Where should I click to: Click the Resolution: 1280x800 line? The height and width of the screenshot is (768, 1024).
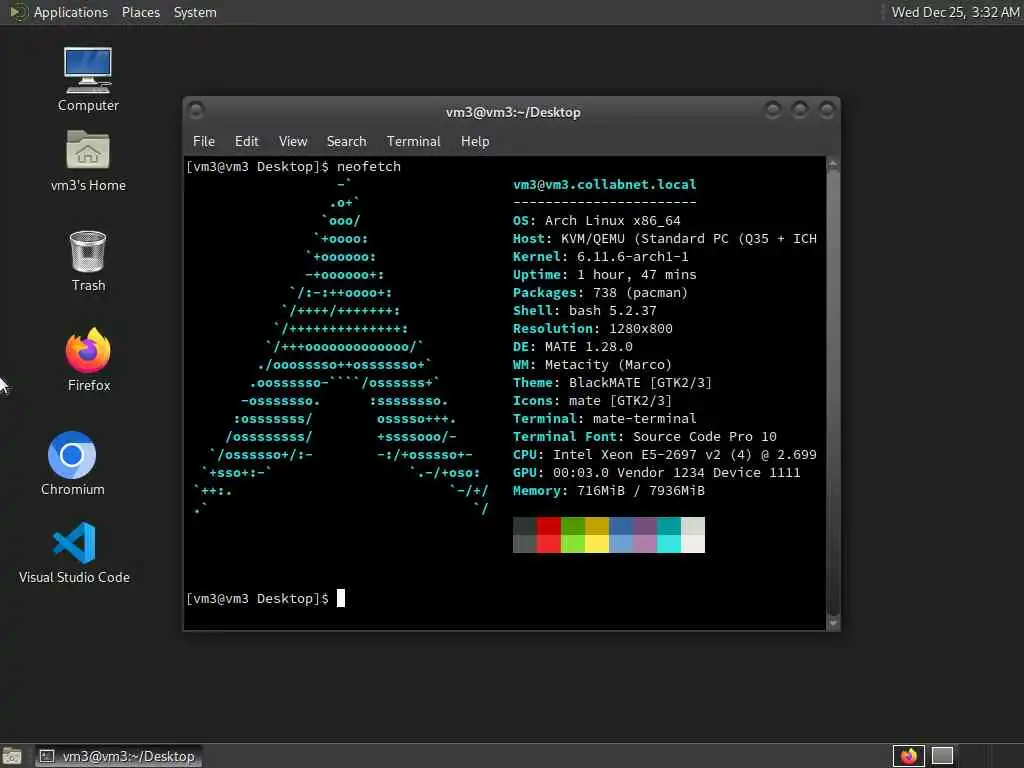click(x=593, y=328)
